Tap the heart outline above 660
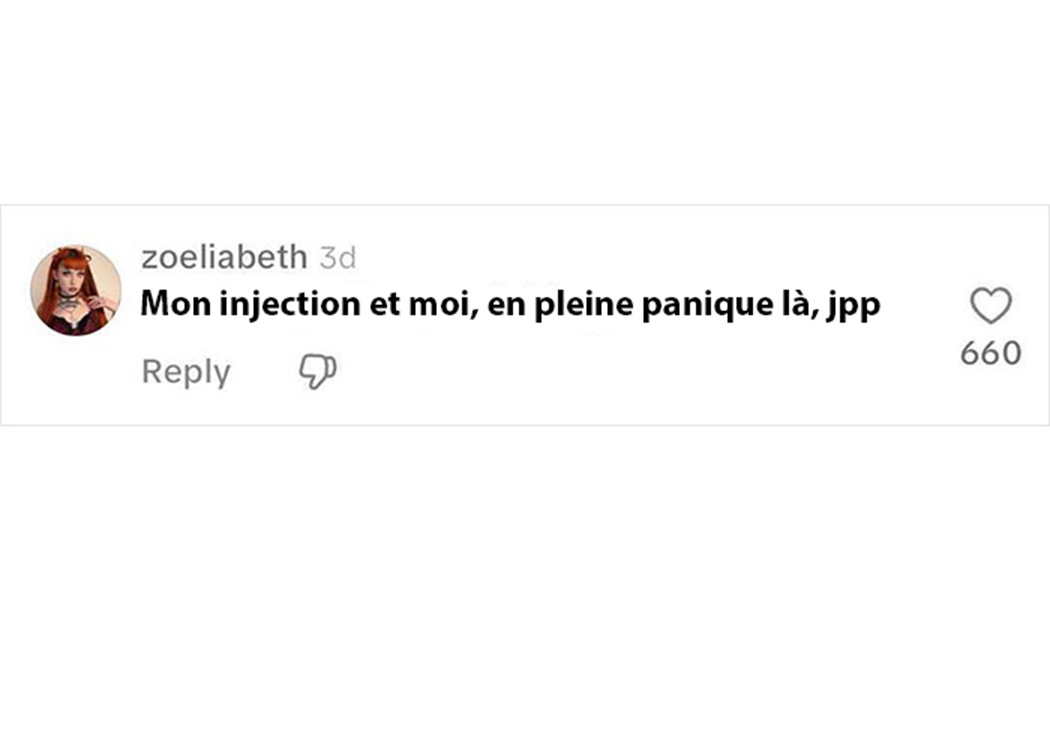1050x746 pixels. click(x=991, y=306)
